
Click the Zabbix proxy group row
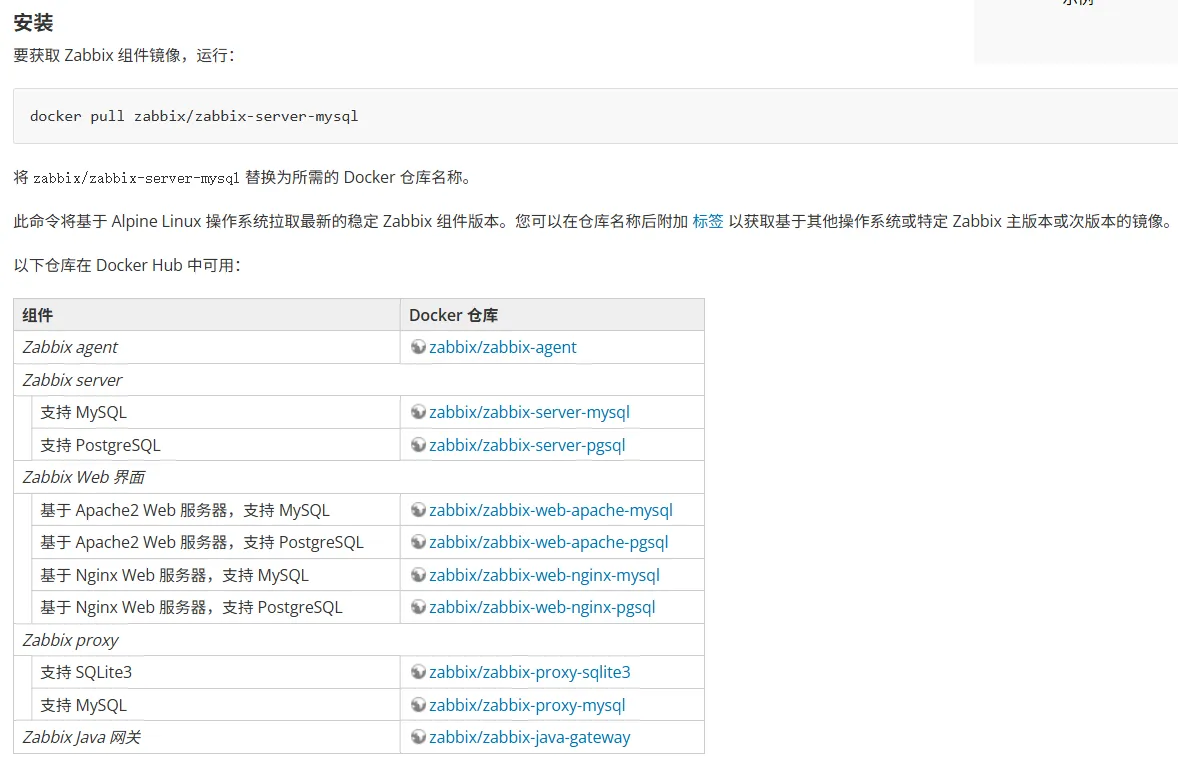pyautogui.click(x=359, y=640)
